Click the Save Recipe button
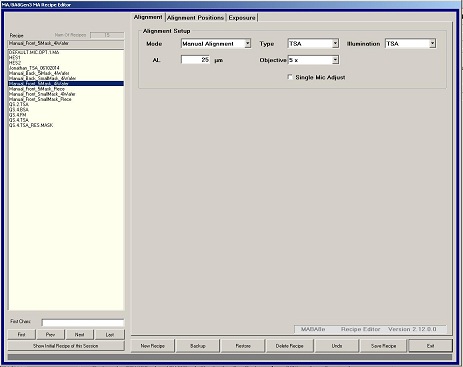Screen dimensions: 463x367 point(384,346)
